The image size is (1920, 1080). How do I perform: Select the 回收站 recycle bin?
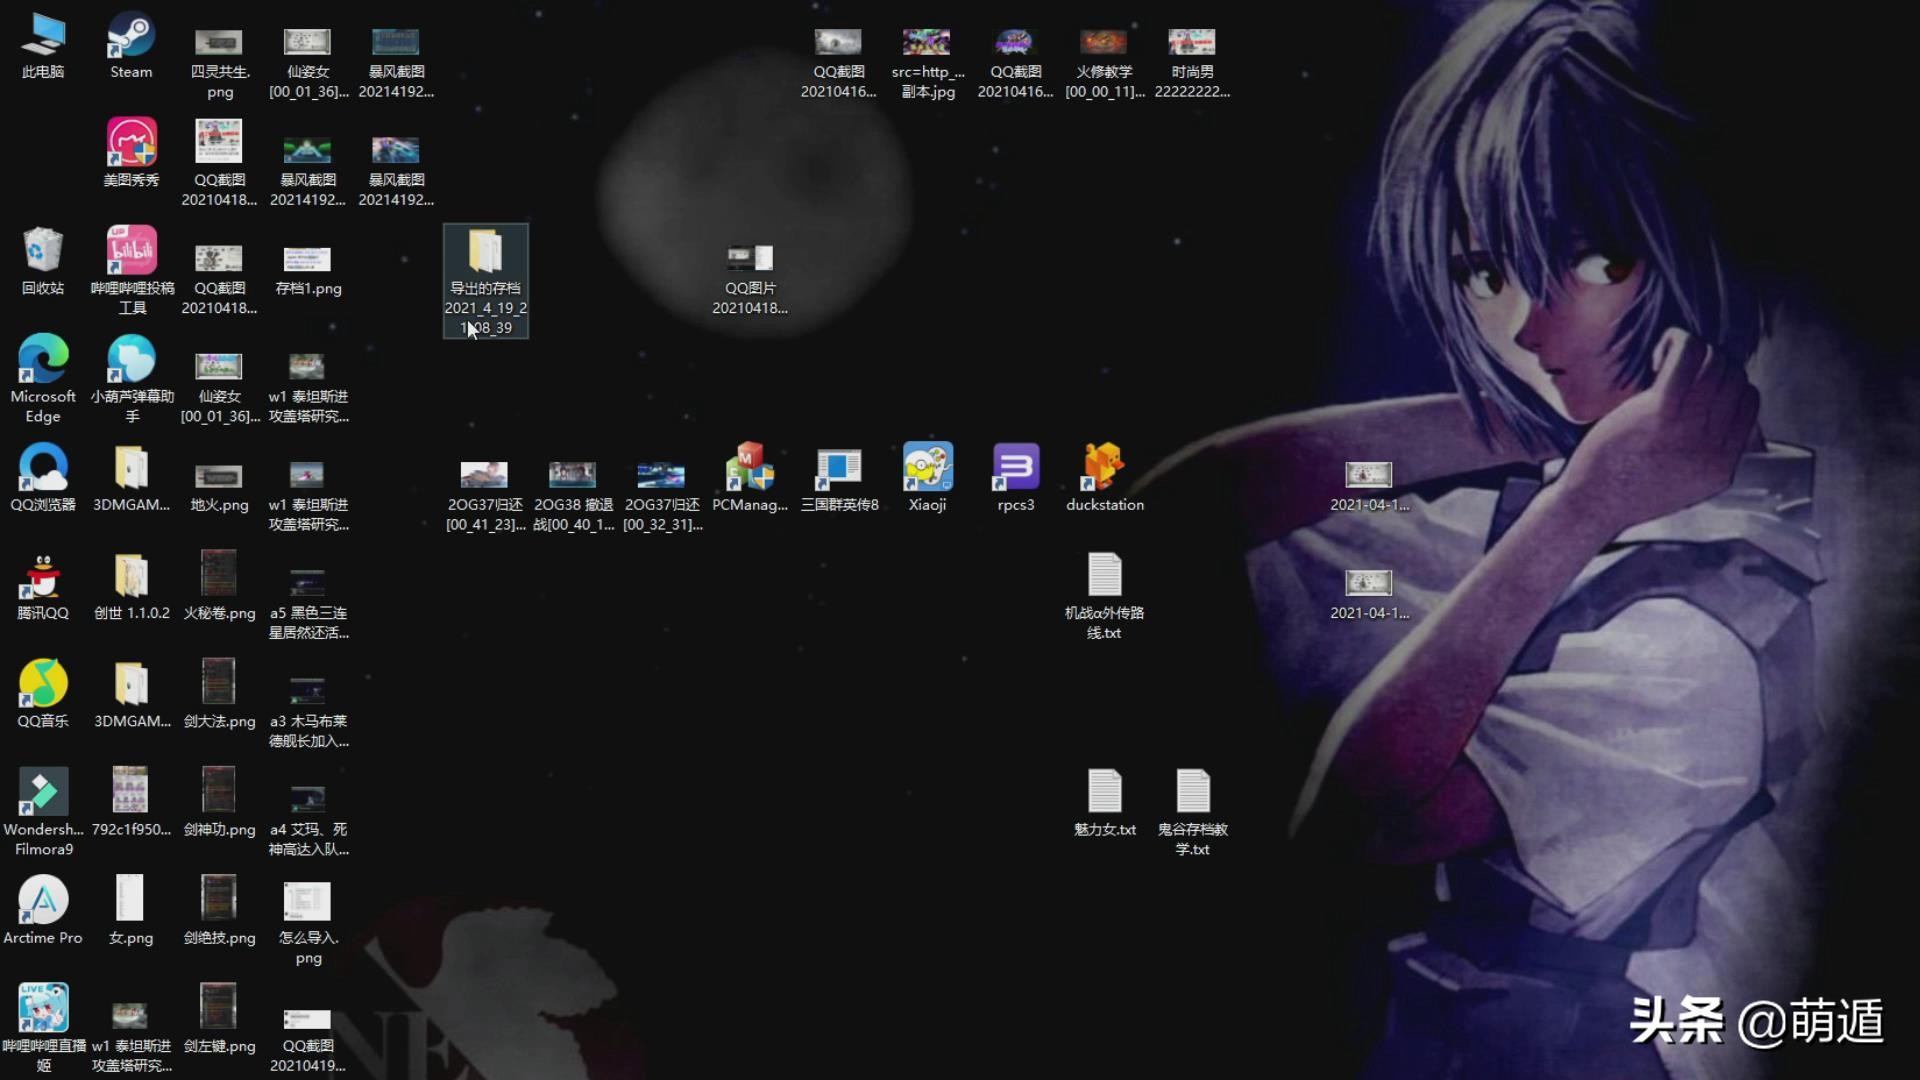[x=43, y=252]
